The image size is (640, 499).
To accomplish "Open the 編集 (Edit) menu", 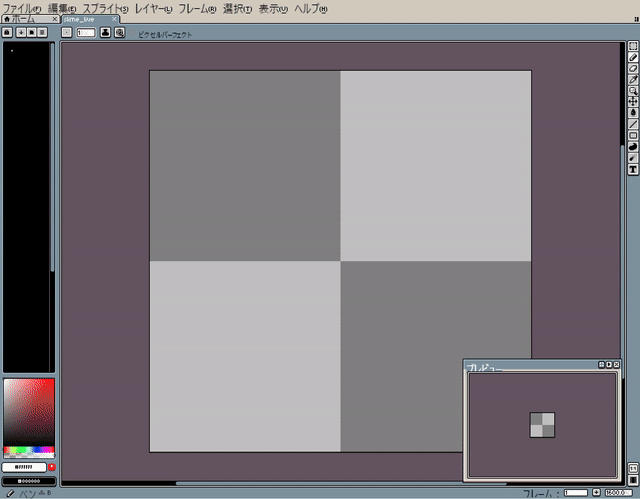I will [x=62, y=9].
